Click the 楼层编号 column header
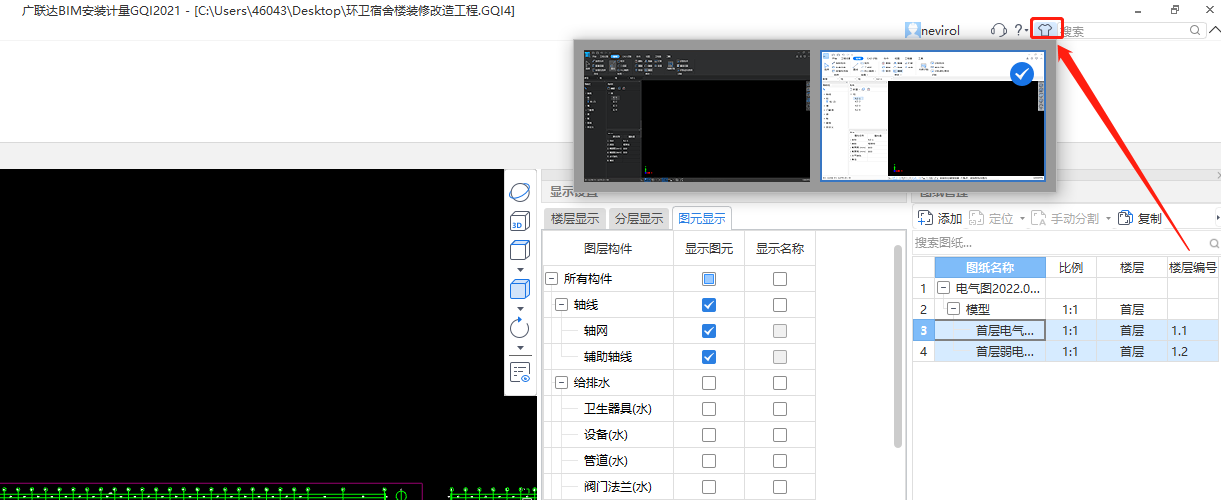This screenshot has width=1221, height=500. tap(1192, 267)
